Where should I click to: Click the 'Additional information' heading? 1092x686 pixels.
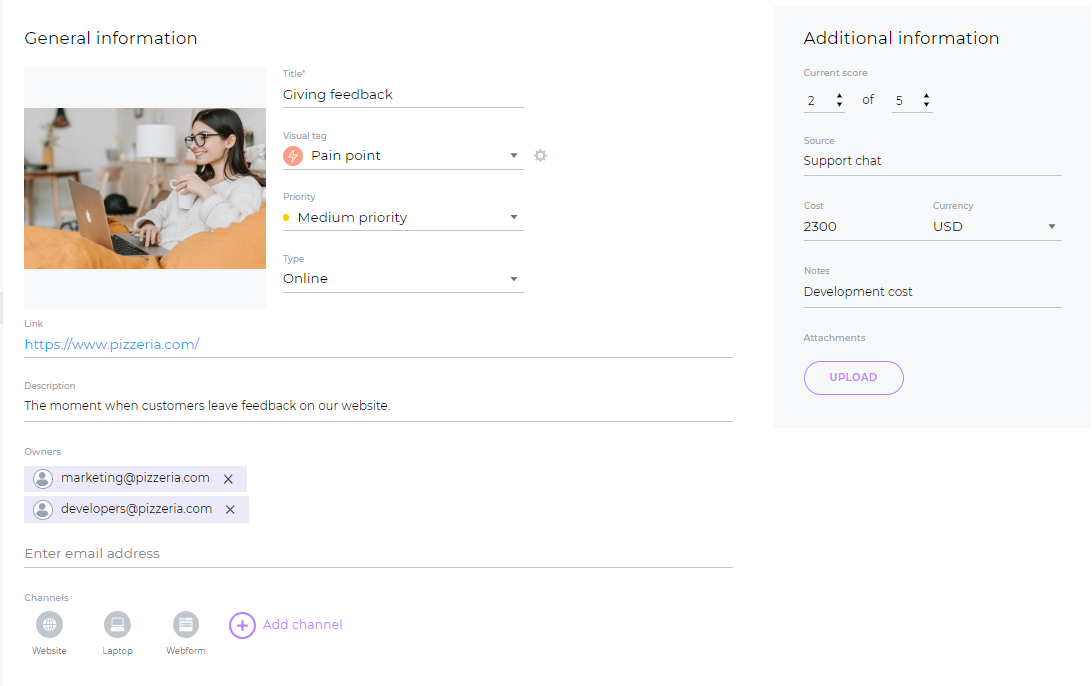click(x=901, y=38)
